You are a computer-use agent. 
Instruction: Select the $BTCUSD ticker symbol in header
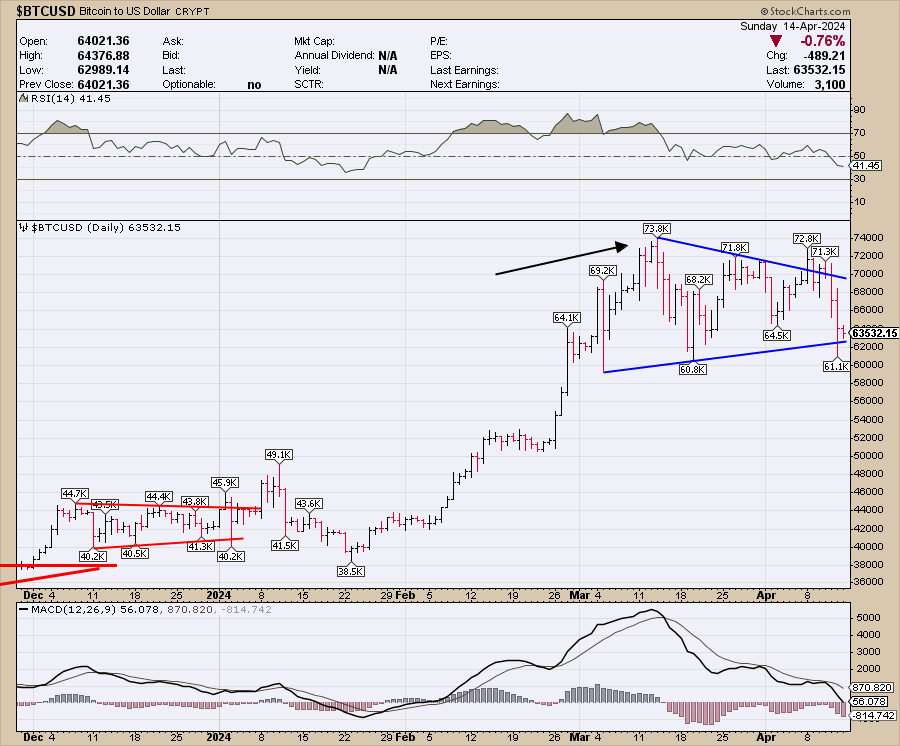click(x=46, y=11)
